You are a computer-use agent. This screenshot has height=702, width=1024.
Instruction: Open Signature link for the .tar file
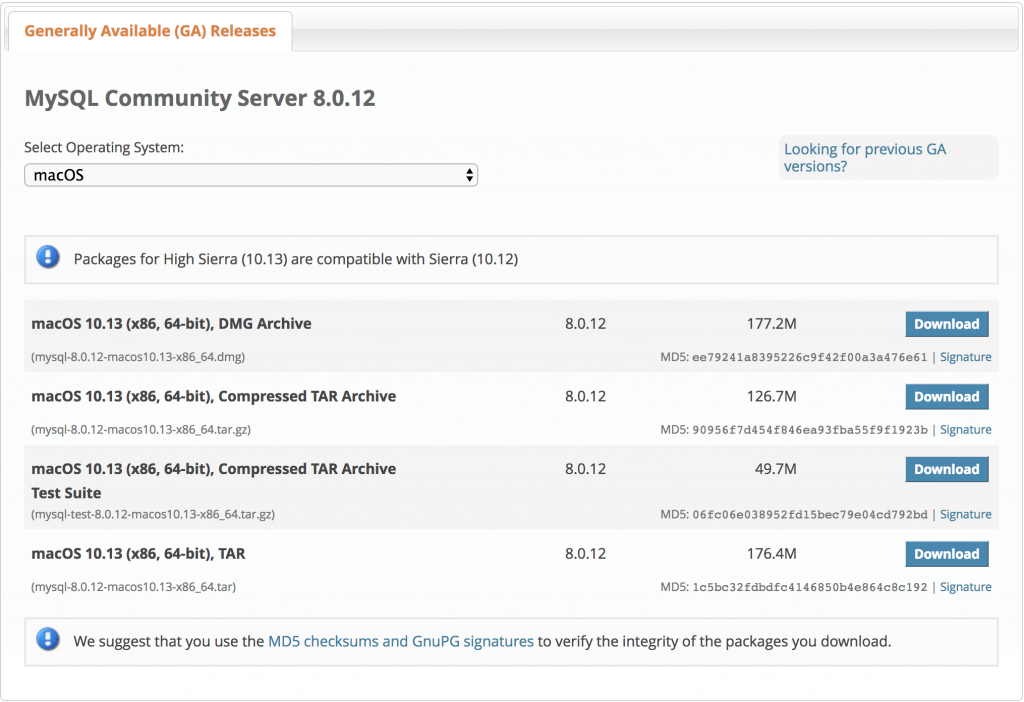(x=965, y=587)
